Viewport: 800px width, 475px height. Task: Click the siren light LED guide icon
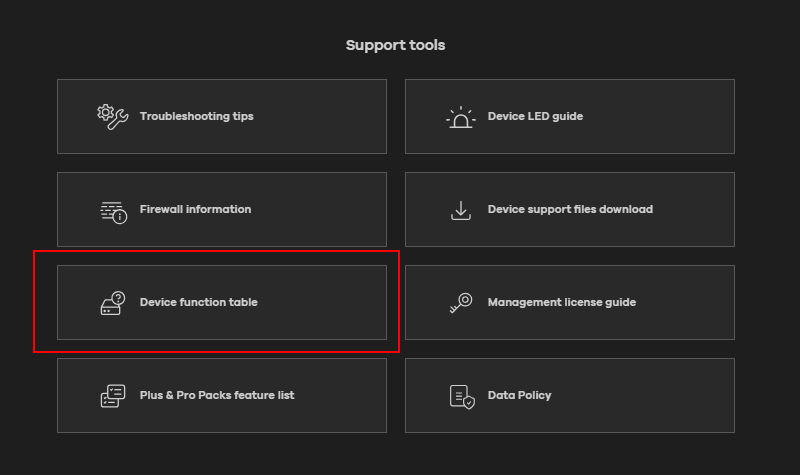(x=460, y=117)
